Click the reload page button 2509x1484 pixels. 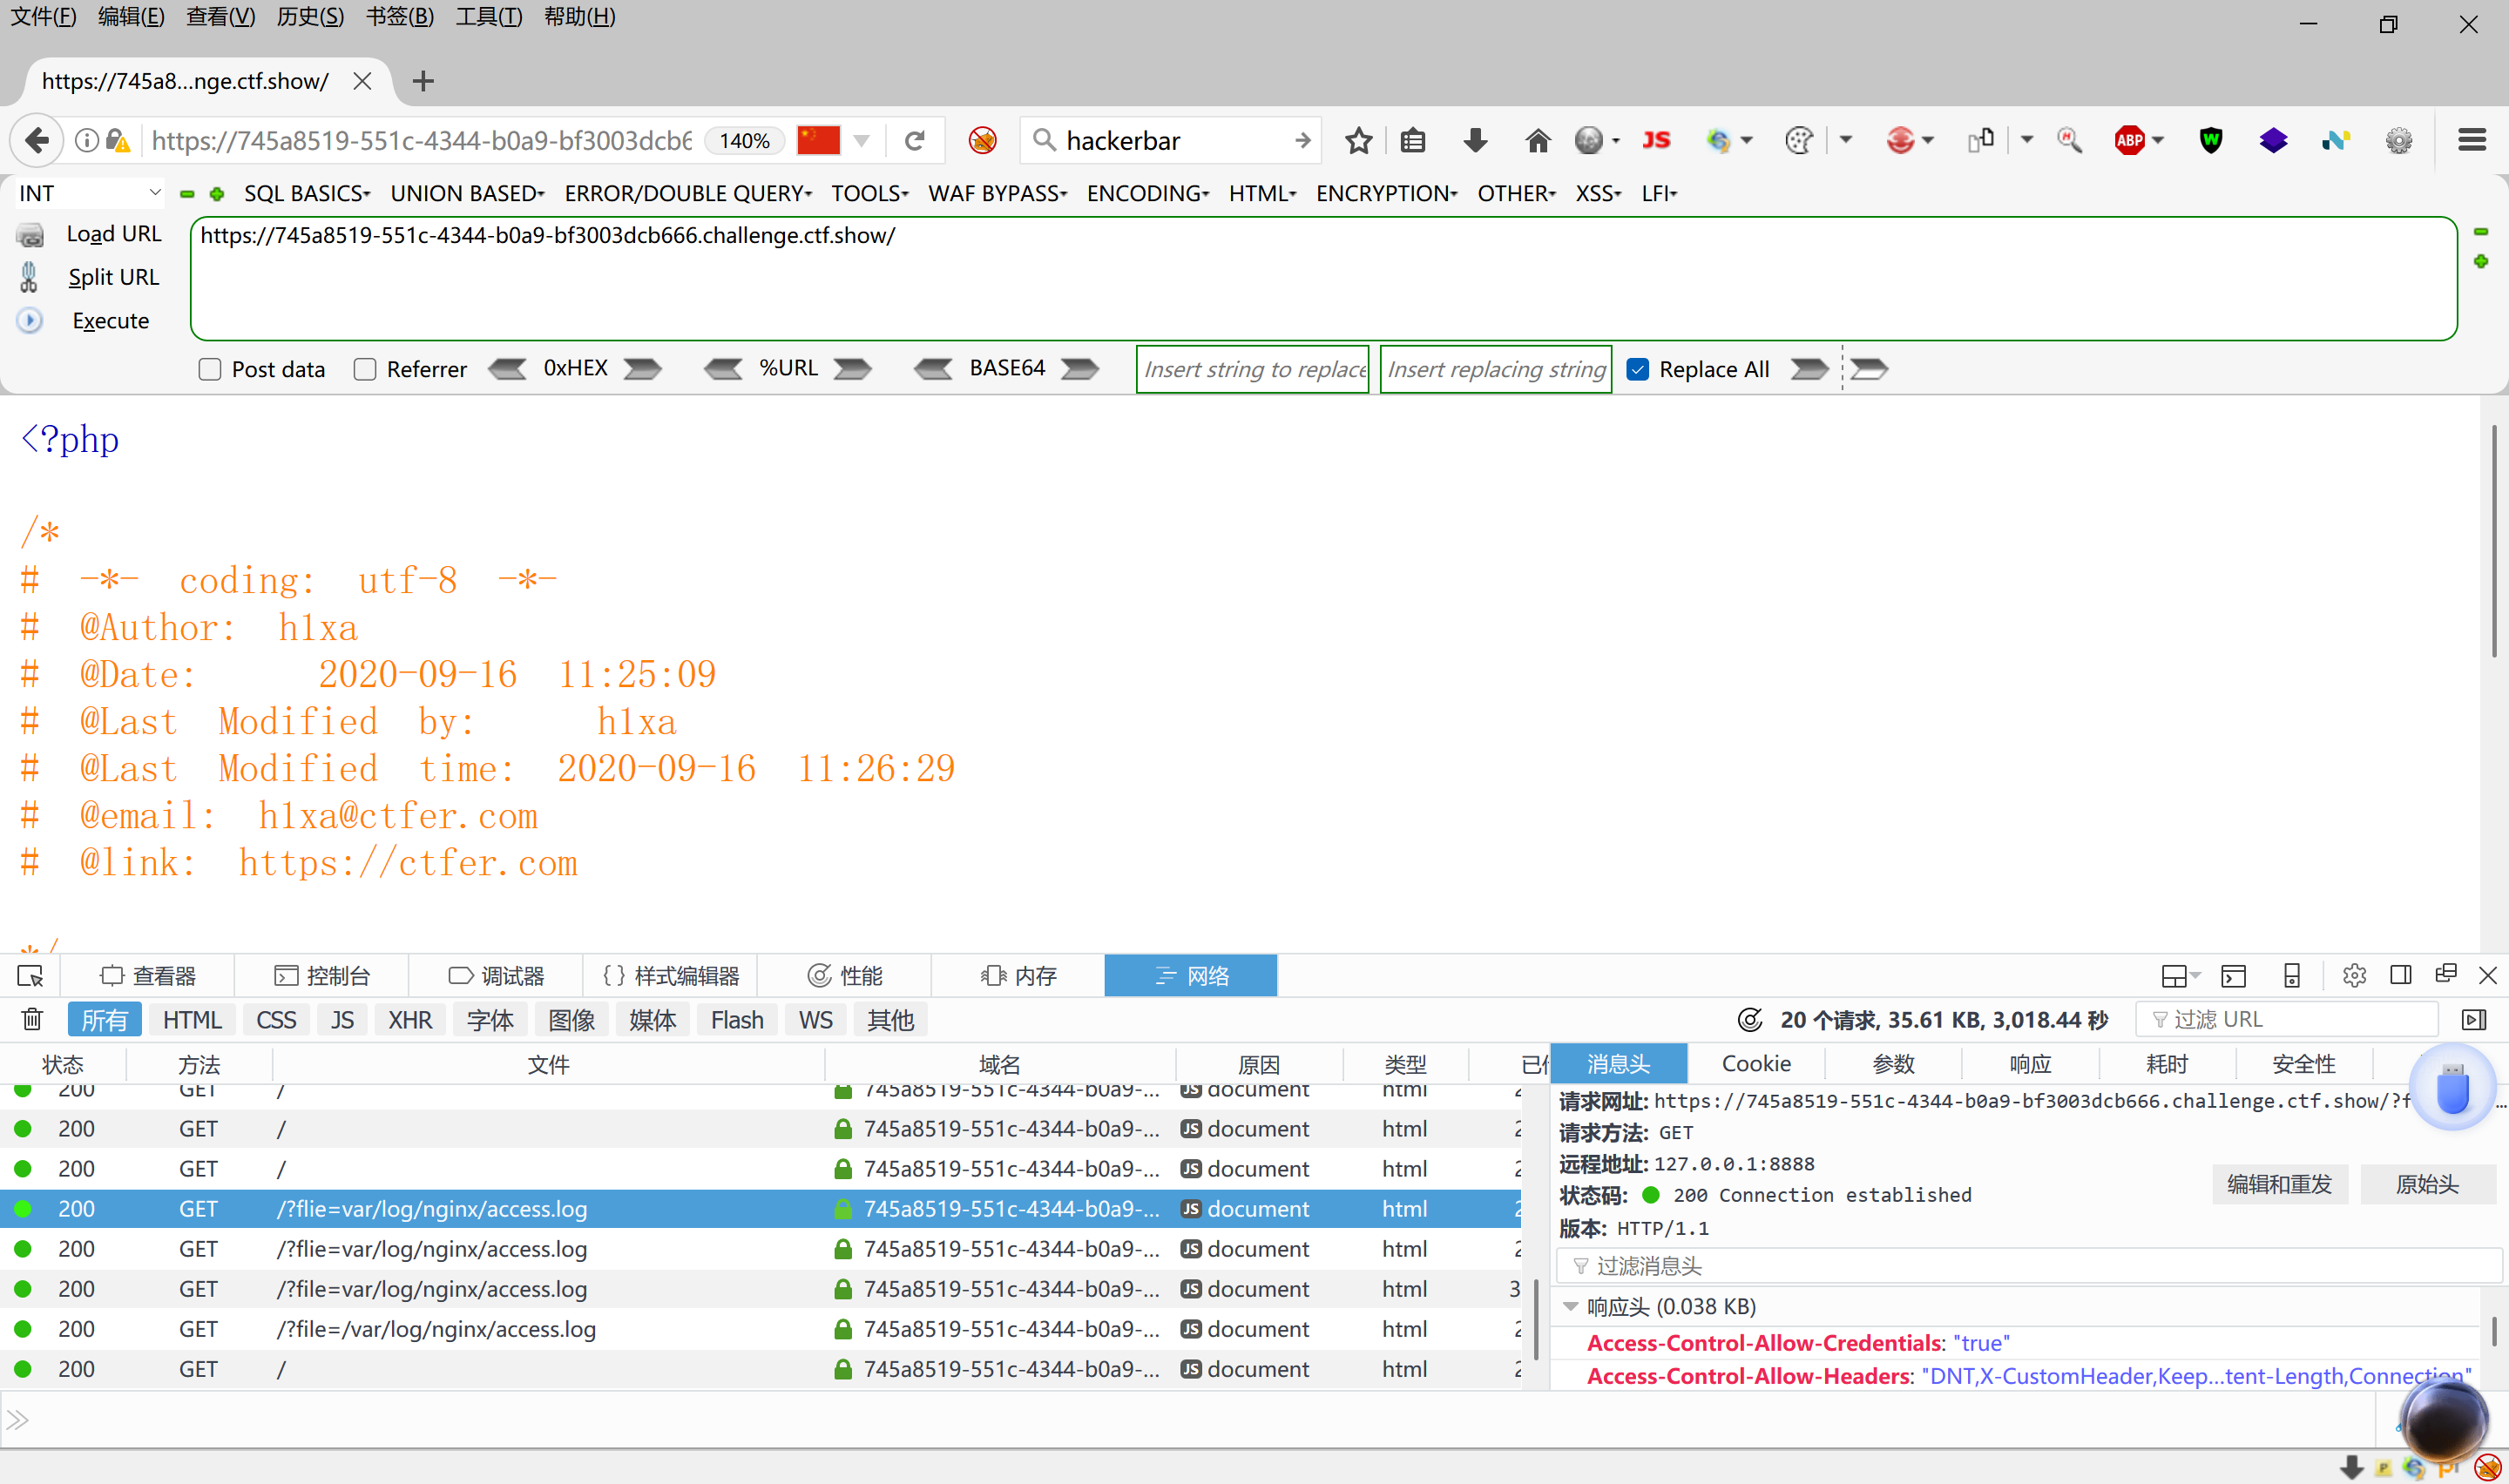[914, 141]
